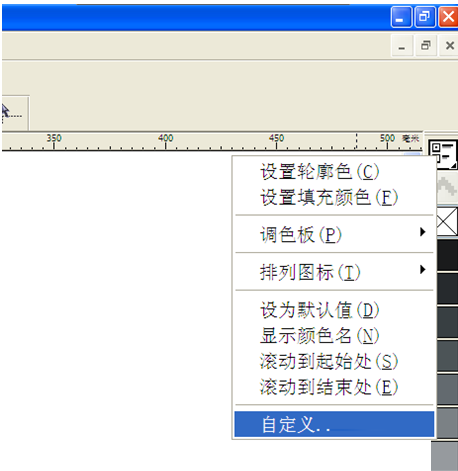Click the 400 mark on the ruler
Screen dimensions: 458x471
click(x=166, y=138)
